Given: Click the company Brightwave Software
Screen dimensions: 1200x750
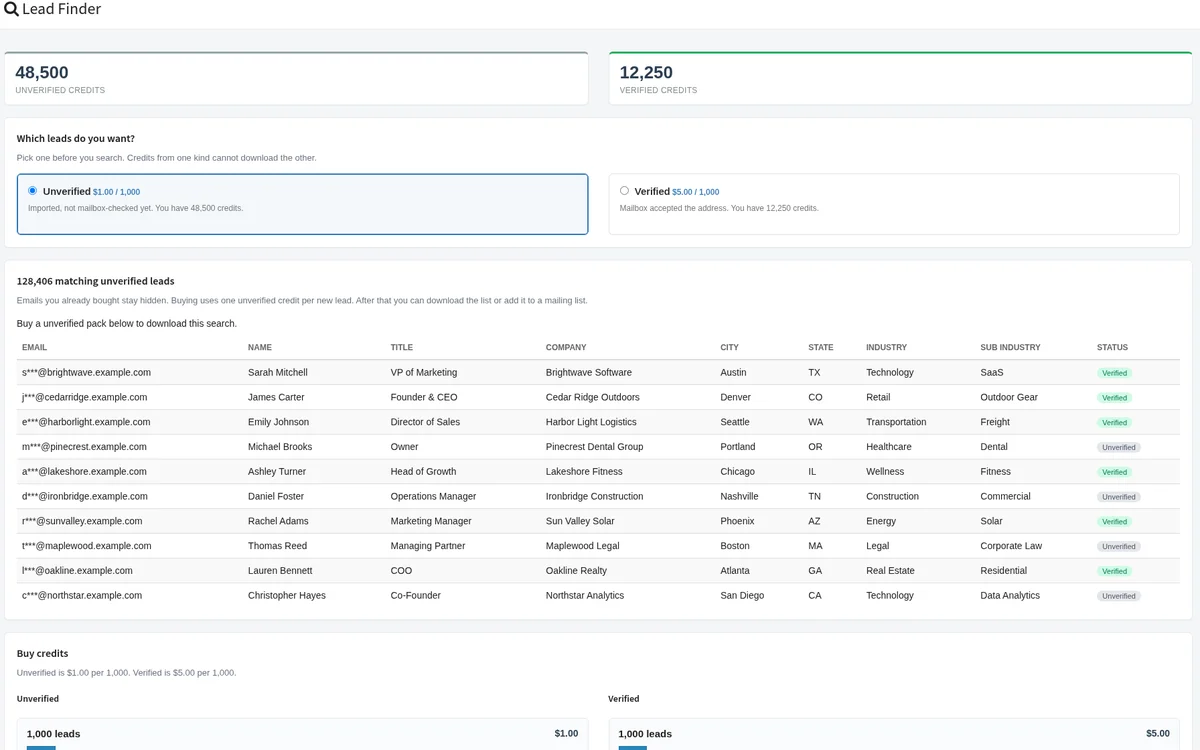Looking at the screenshot, I should point(589,372).
